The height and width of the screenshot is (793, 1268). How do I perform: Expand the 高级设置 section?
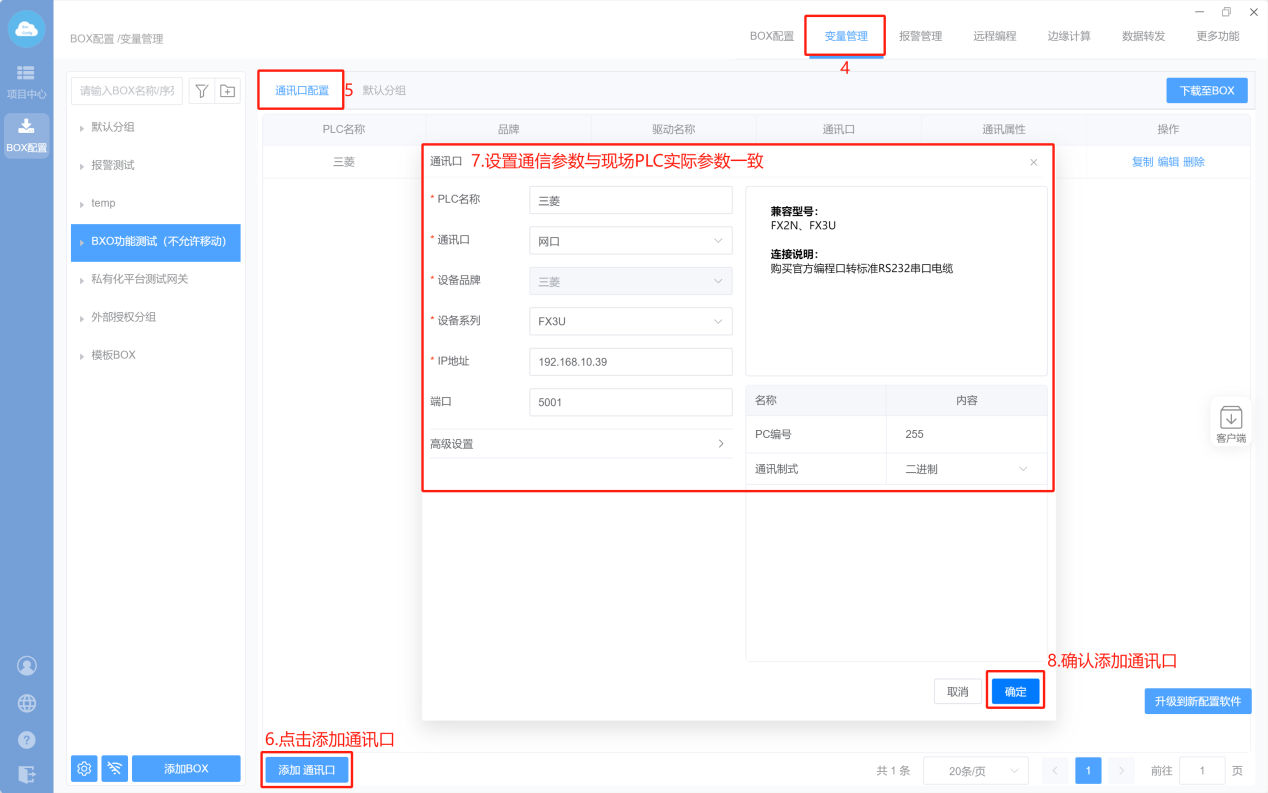coord(579,444)
